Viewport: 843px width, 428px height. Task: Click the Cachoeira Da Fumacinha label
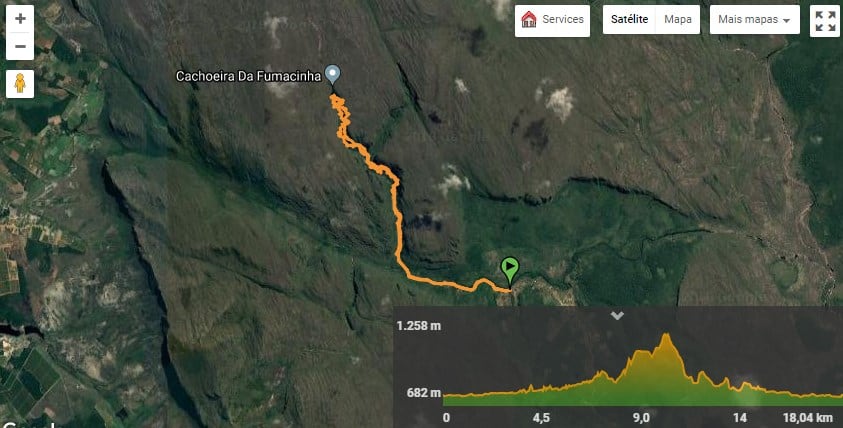[x=248, y=76]
